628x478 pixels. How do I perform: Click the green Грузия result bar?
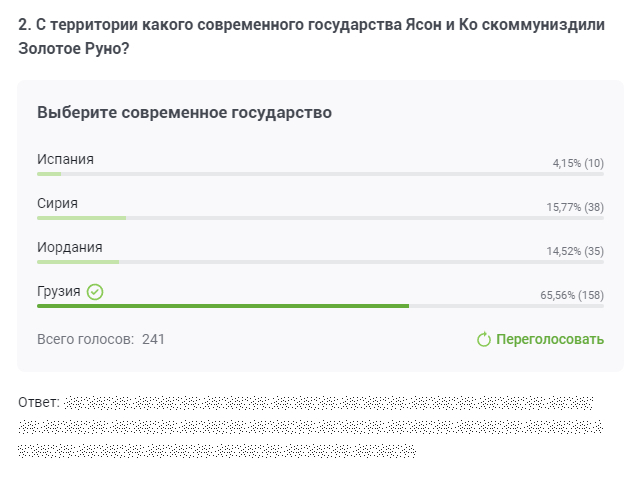click(x=223, y=306)
